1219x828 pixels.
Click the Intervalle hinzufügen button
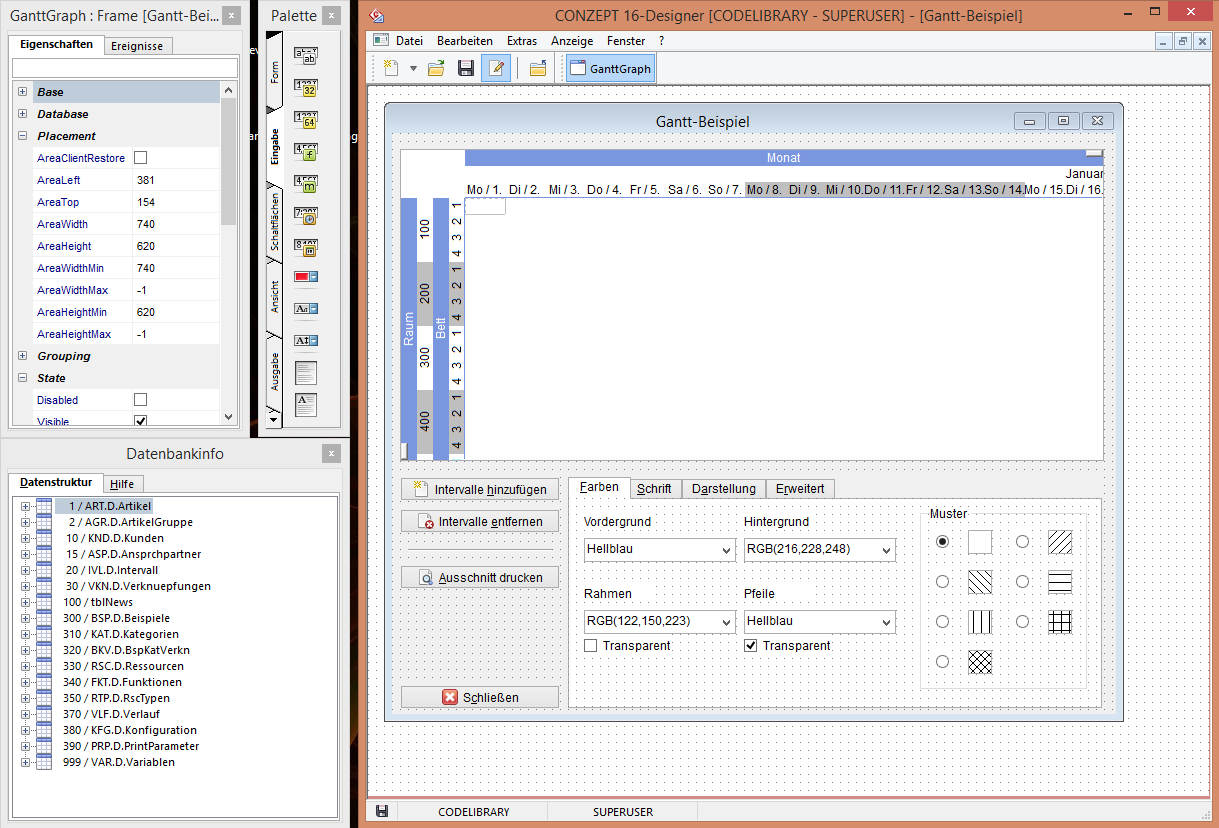480,489
